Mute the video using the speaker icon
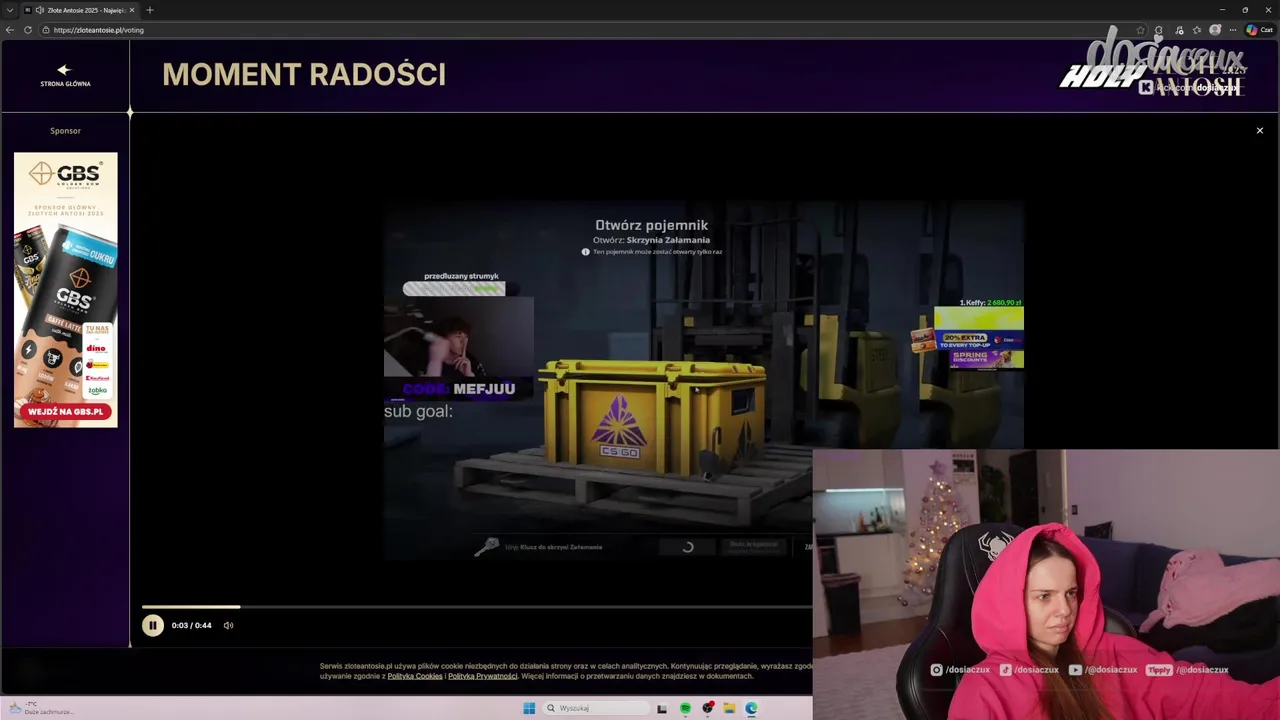1280x720 pixels. tap(228, 625)
